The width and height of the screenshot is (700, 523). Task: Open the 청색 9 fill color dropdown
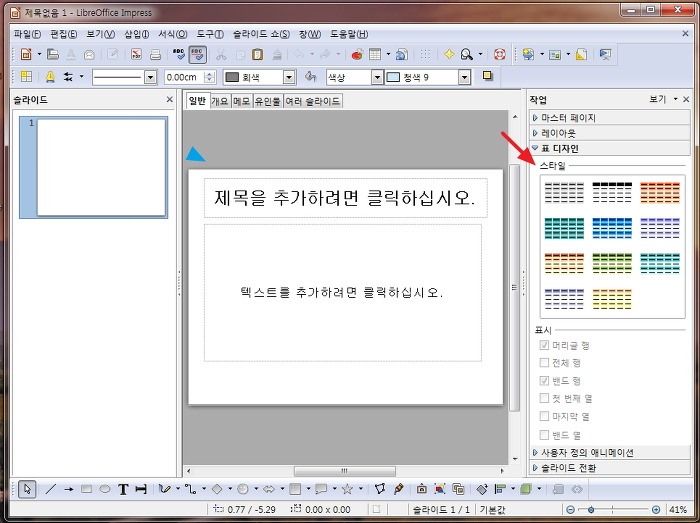(465, 77)
